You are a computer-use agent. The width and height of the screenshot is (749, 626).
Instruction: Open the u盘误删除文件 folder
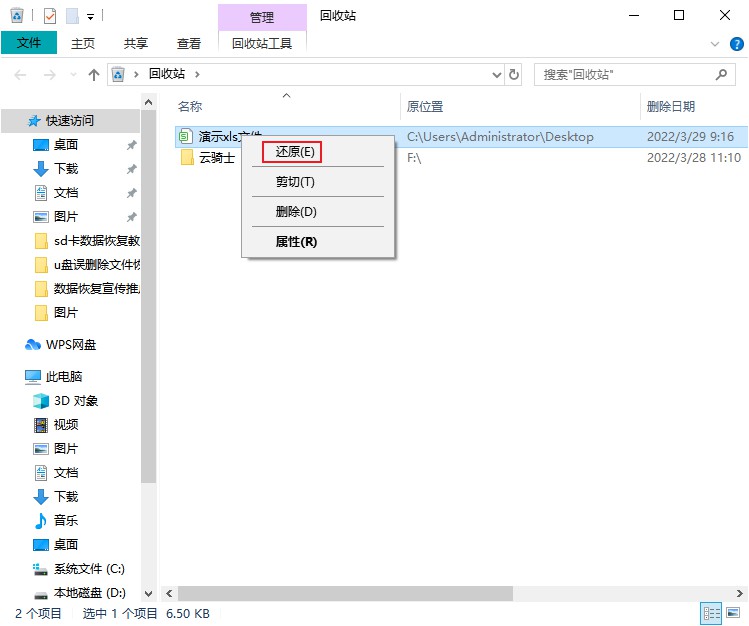[x=87, y=265]
